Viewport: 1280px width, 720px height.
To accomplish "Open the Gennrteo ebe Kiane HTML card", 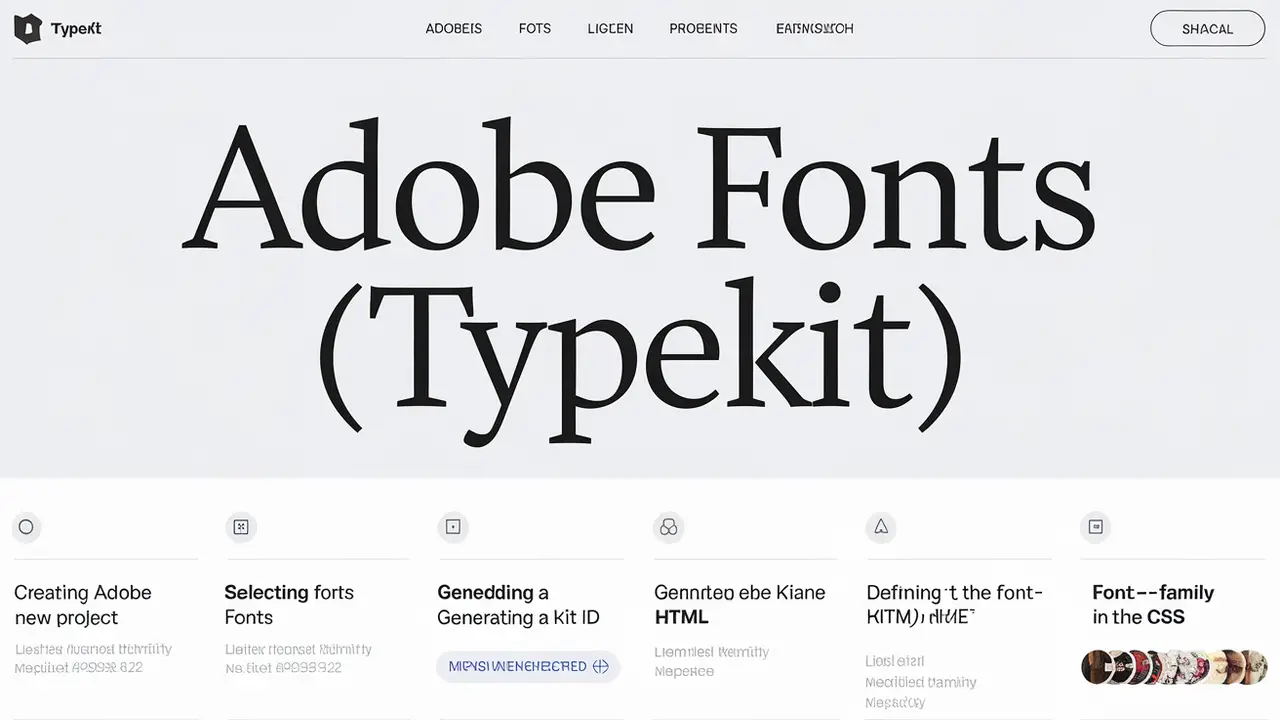I will (740, 605).
